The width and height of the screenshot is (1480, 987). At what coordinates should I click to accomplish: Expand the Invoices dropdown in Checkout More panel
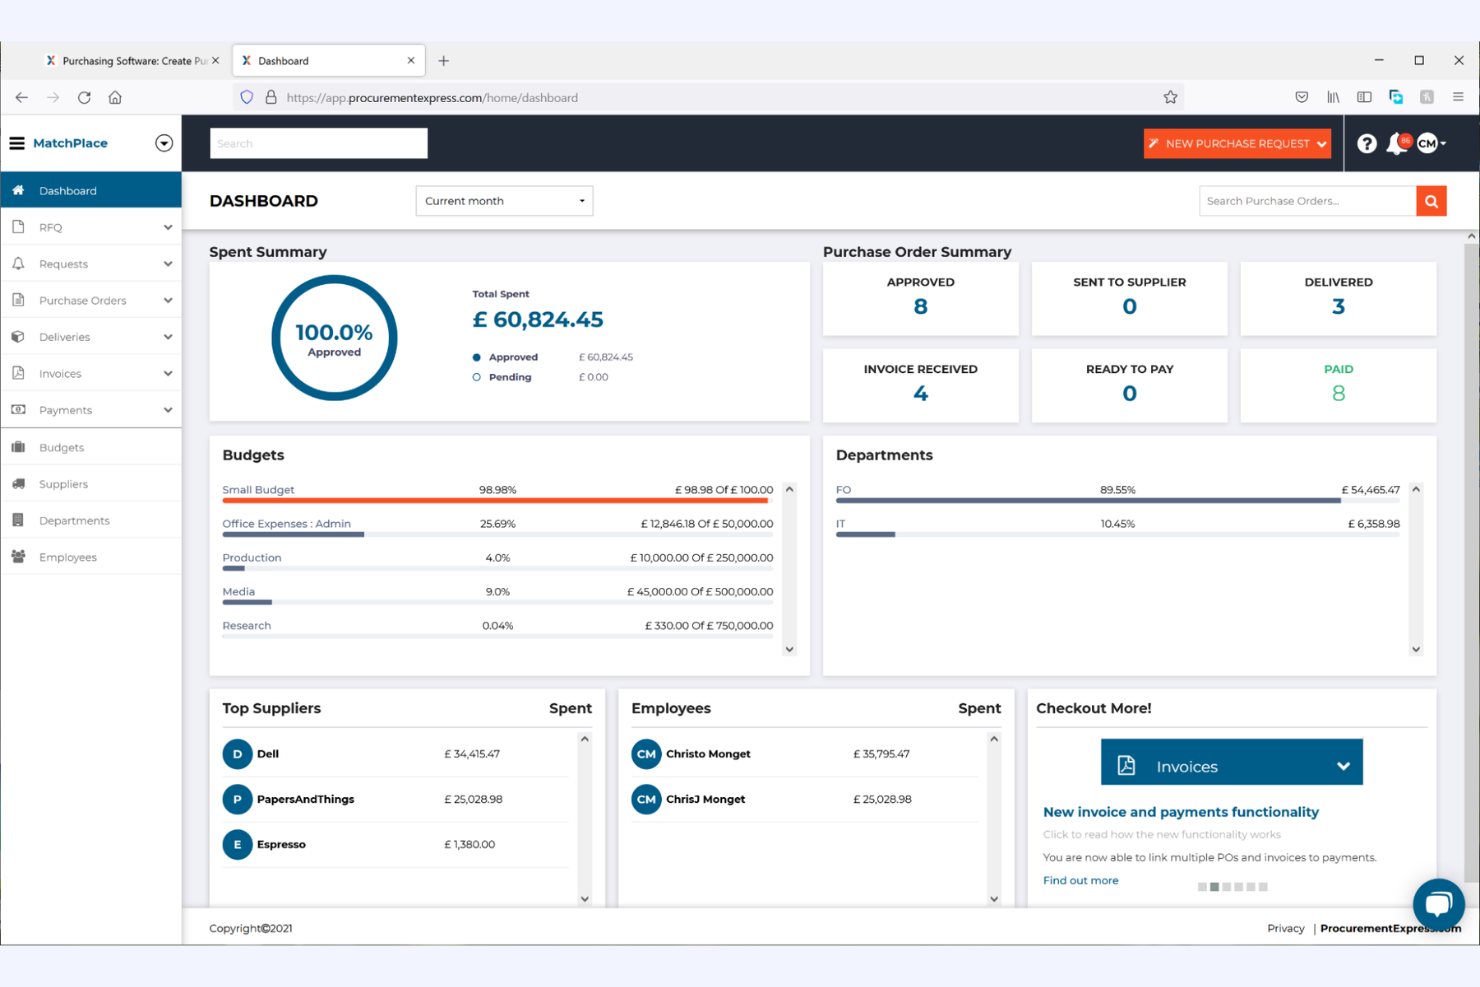[1343, 764]
